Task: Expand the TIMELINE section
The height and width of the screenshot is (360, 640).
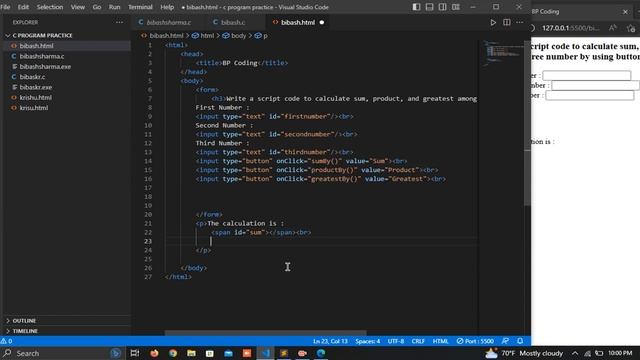Action: coord(25,331)
